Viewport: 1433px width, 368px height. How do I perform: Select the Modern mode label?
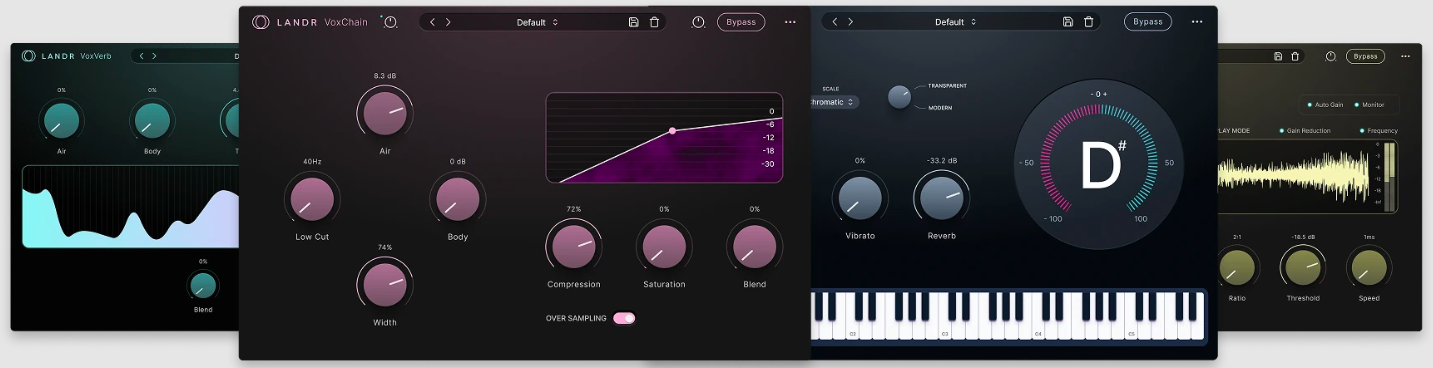(941, 107)
